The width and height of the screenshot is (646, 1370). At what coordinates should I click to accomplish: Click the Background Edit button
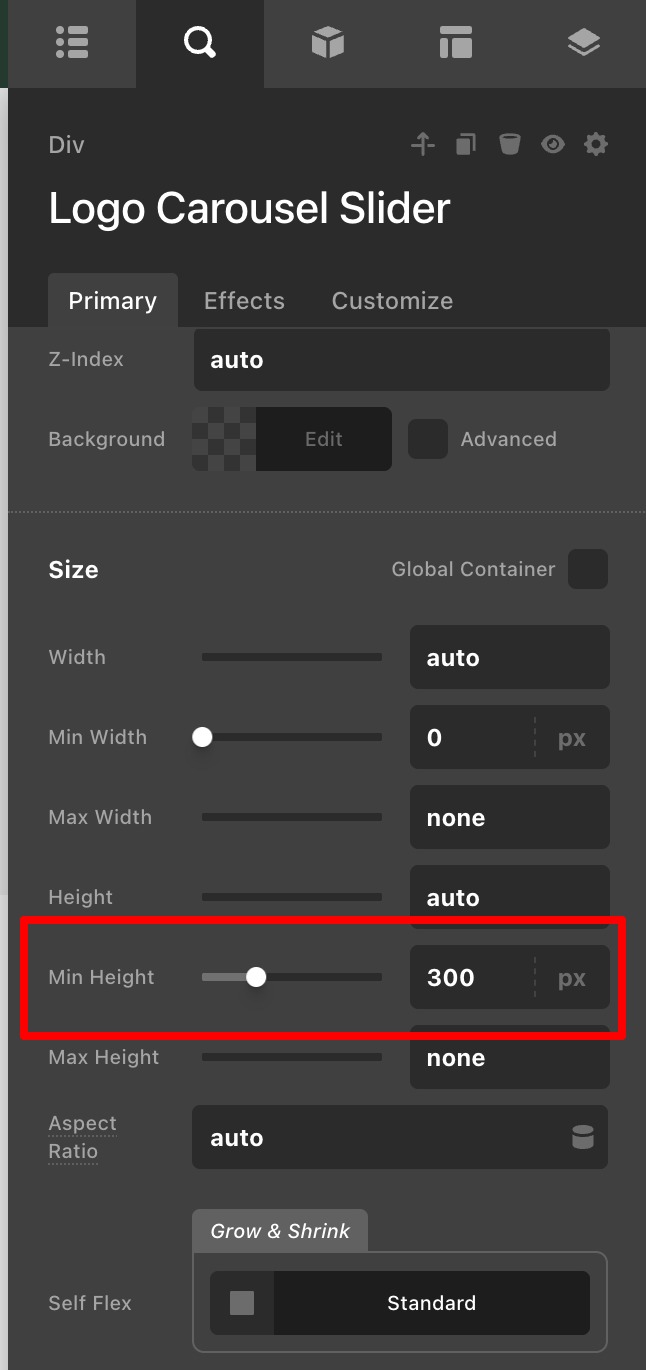323,439
